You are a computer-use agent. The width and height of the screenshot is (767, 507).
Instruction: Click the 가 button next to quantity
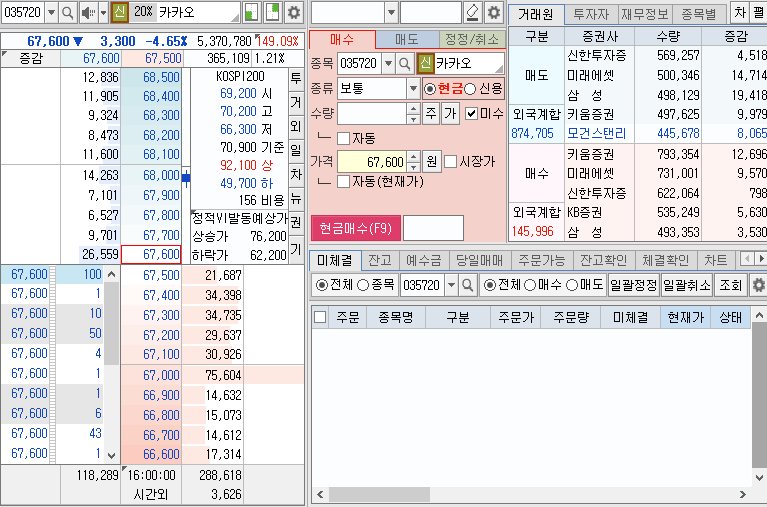[x=450, y=114]
